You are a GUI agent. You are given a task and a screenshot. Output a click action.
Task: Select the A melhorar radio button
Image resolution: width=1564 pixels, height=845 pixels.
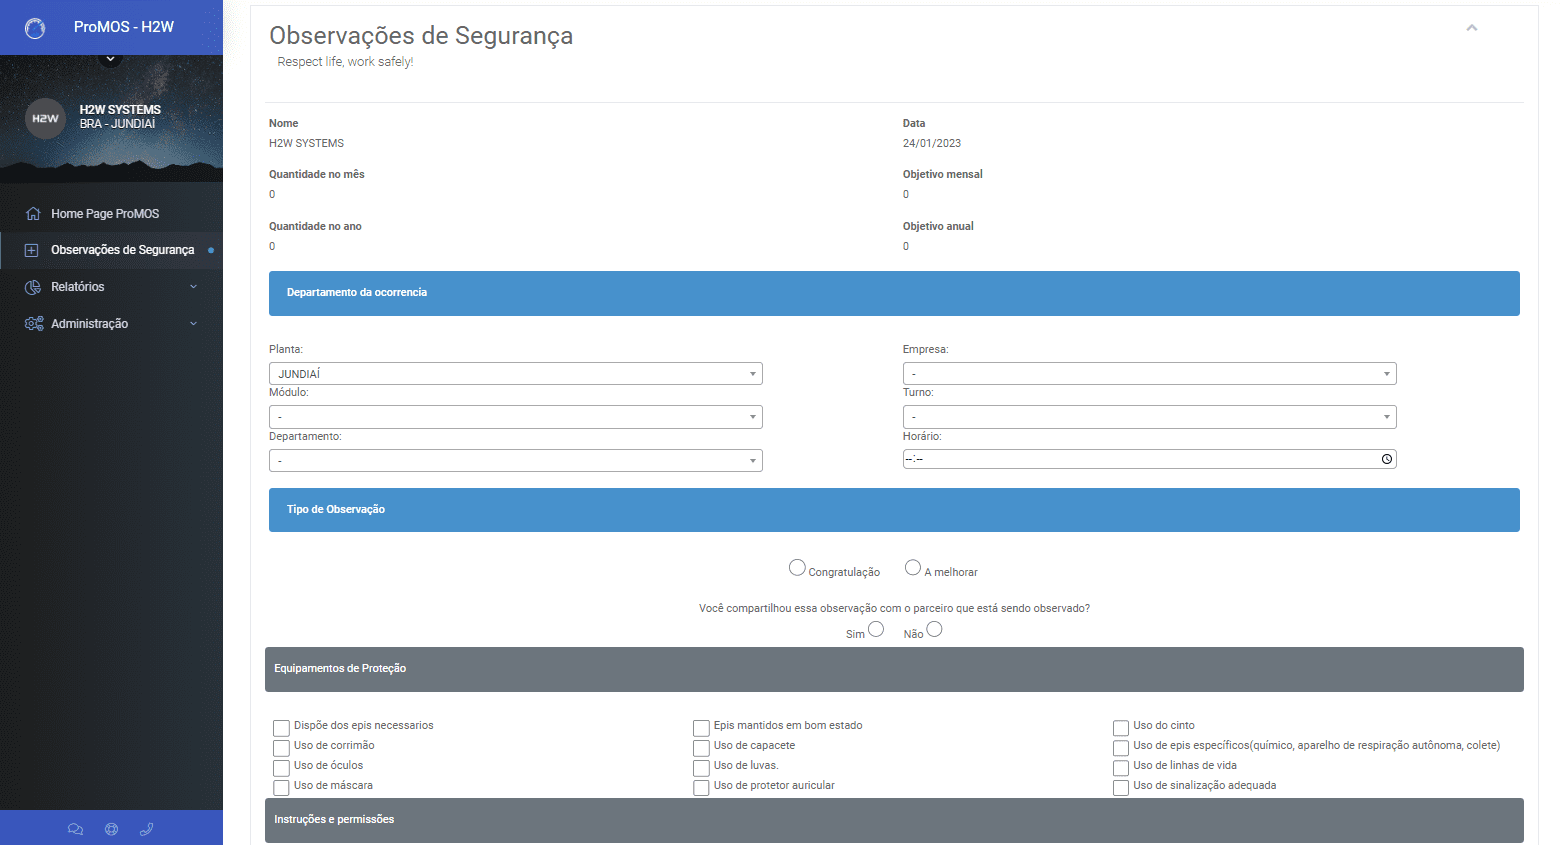(913, 568)
